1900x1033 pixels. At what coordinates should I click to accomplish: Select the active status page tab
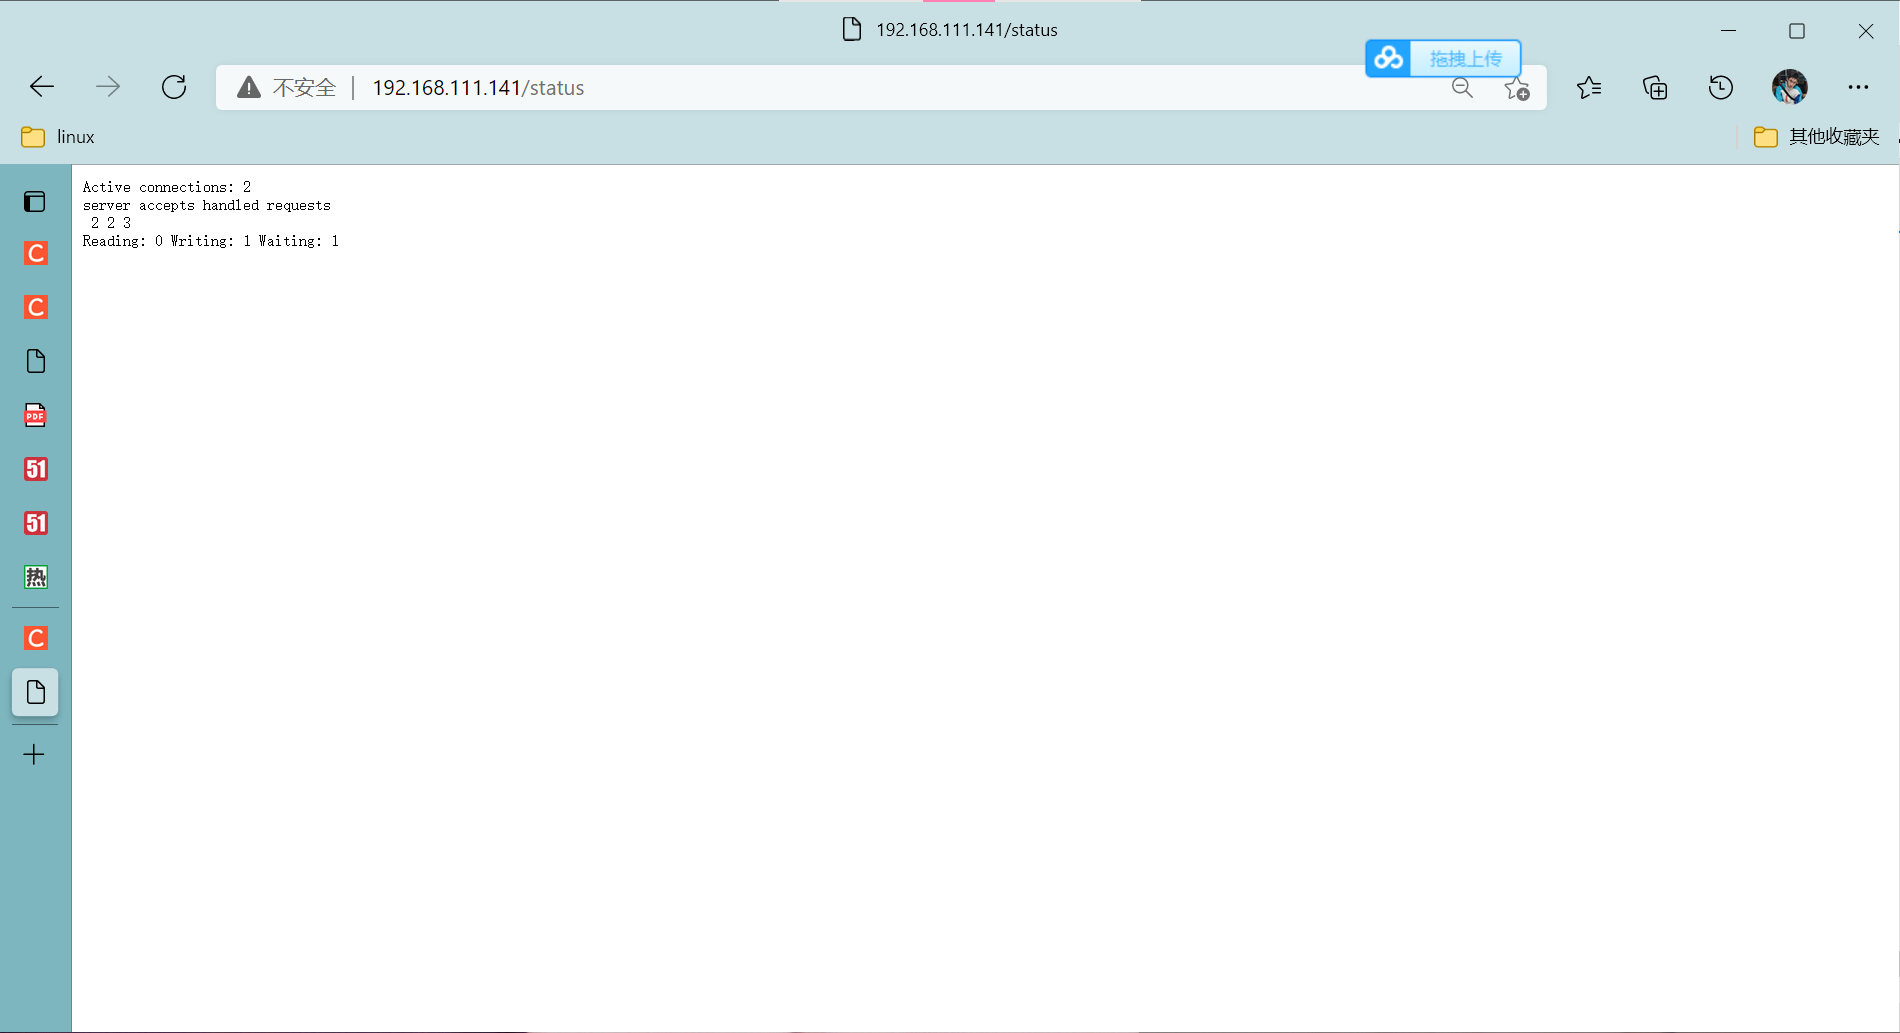click(35, 692)
